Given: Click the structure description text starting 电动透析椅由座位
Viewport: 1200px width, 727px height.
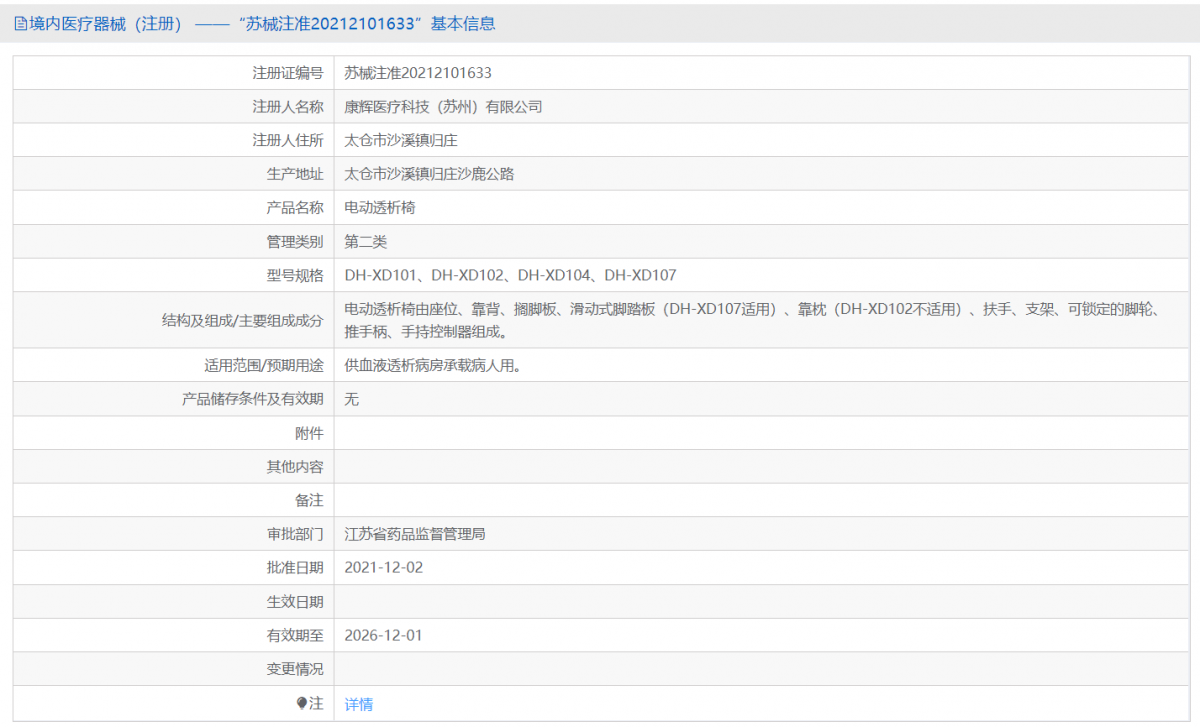Looking at the screenshot, I should tap(752, 320).
